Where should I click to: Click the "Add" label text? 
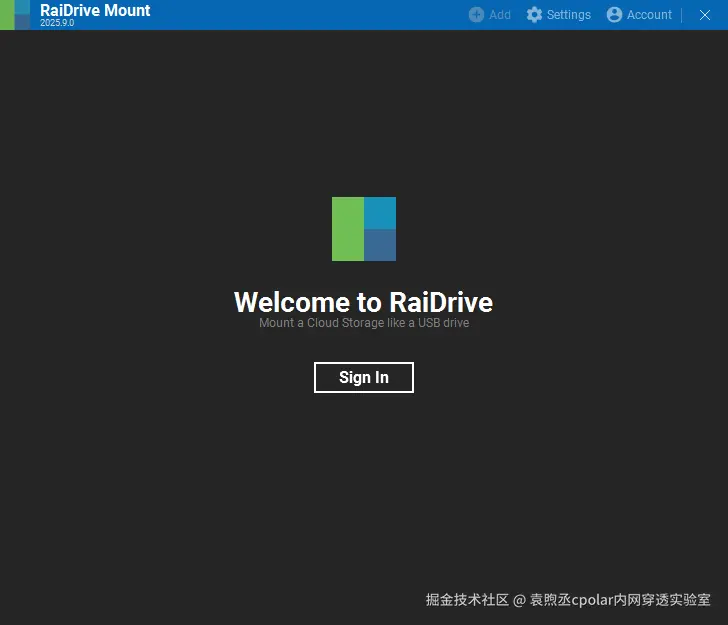(500, 15)
